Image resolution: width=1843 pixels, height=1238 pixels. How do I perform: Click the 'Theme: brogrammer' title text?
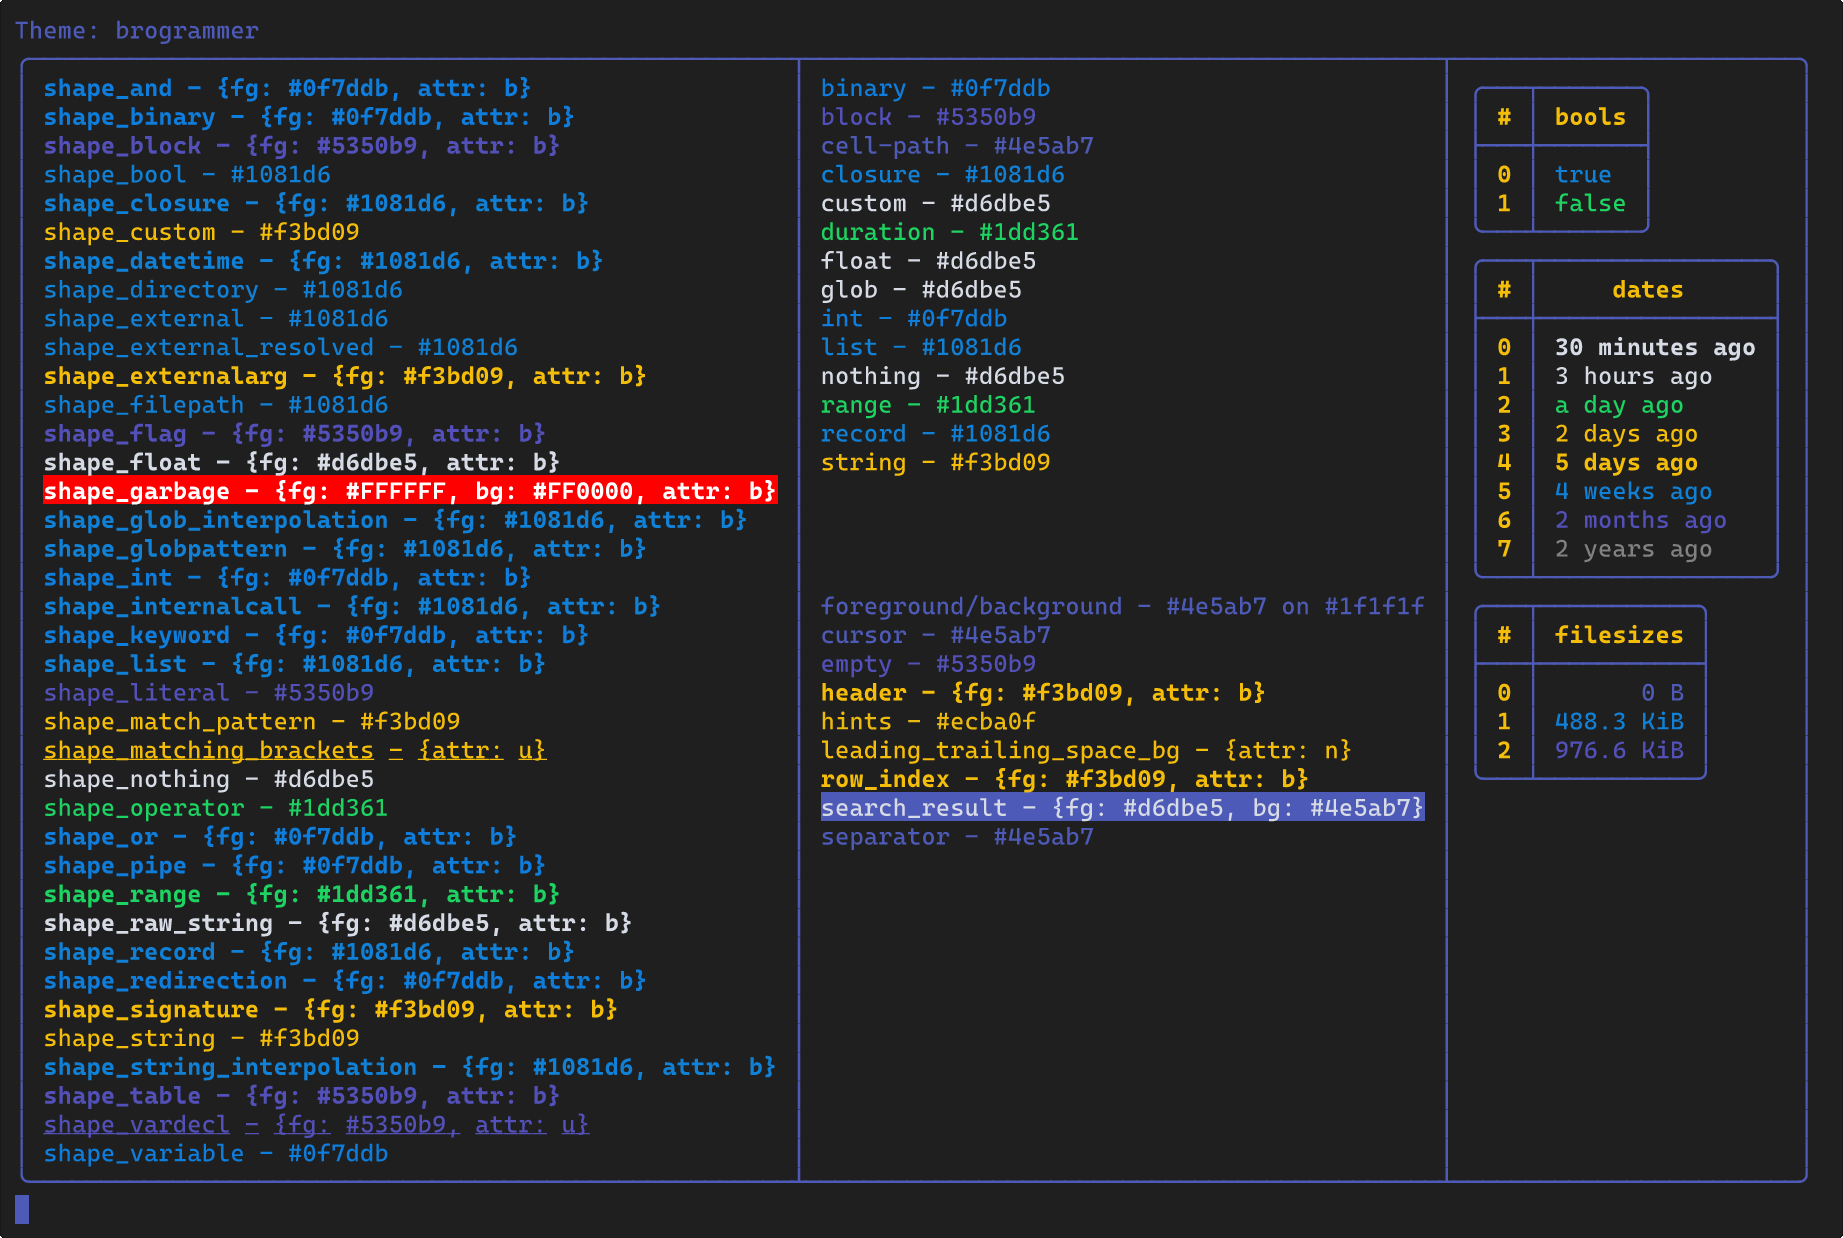(137, 31)
